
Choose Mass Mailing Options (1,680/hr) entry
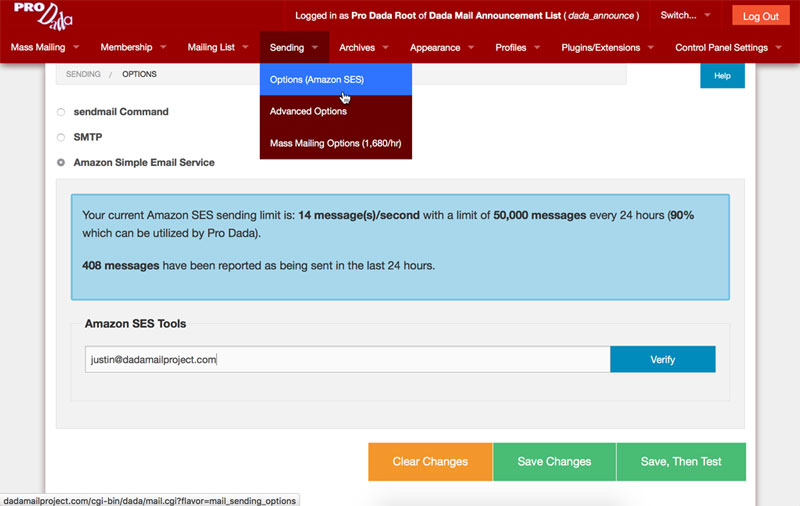click(336, 143)
